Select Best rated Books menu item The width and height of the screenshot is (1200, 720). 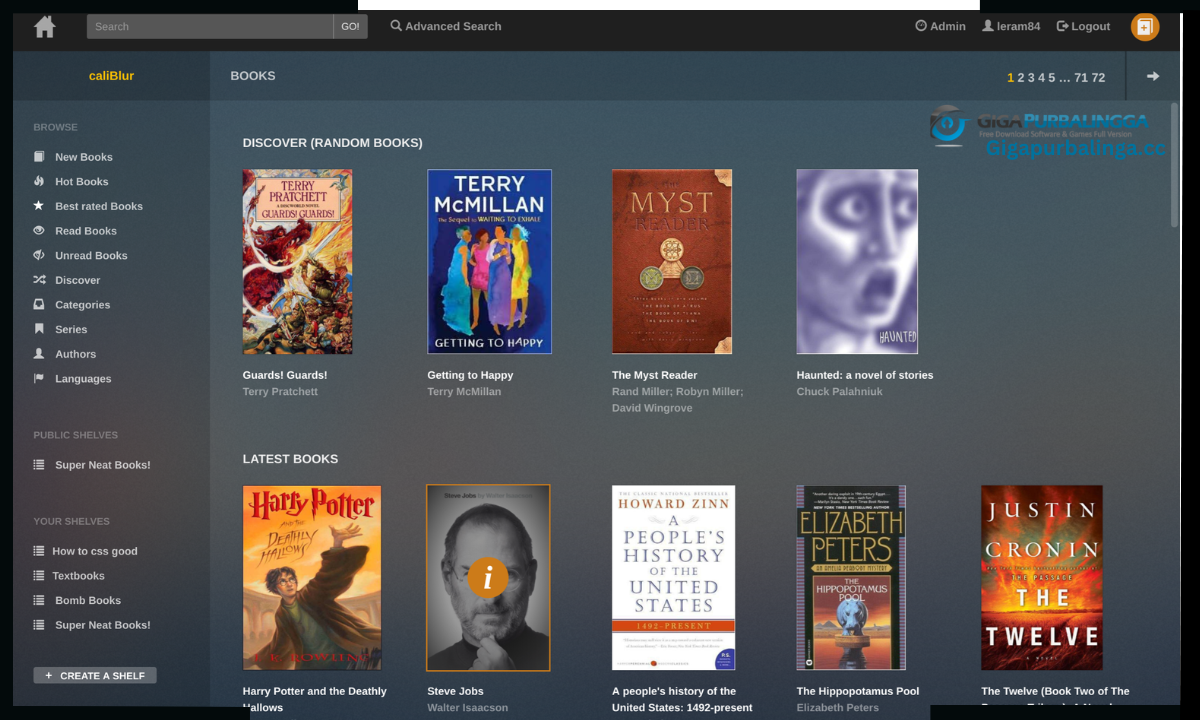click(99, 206)
